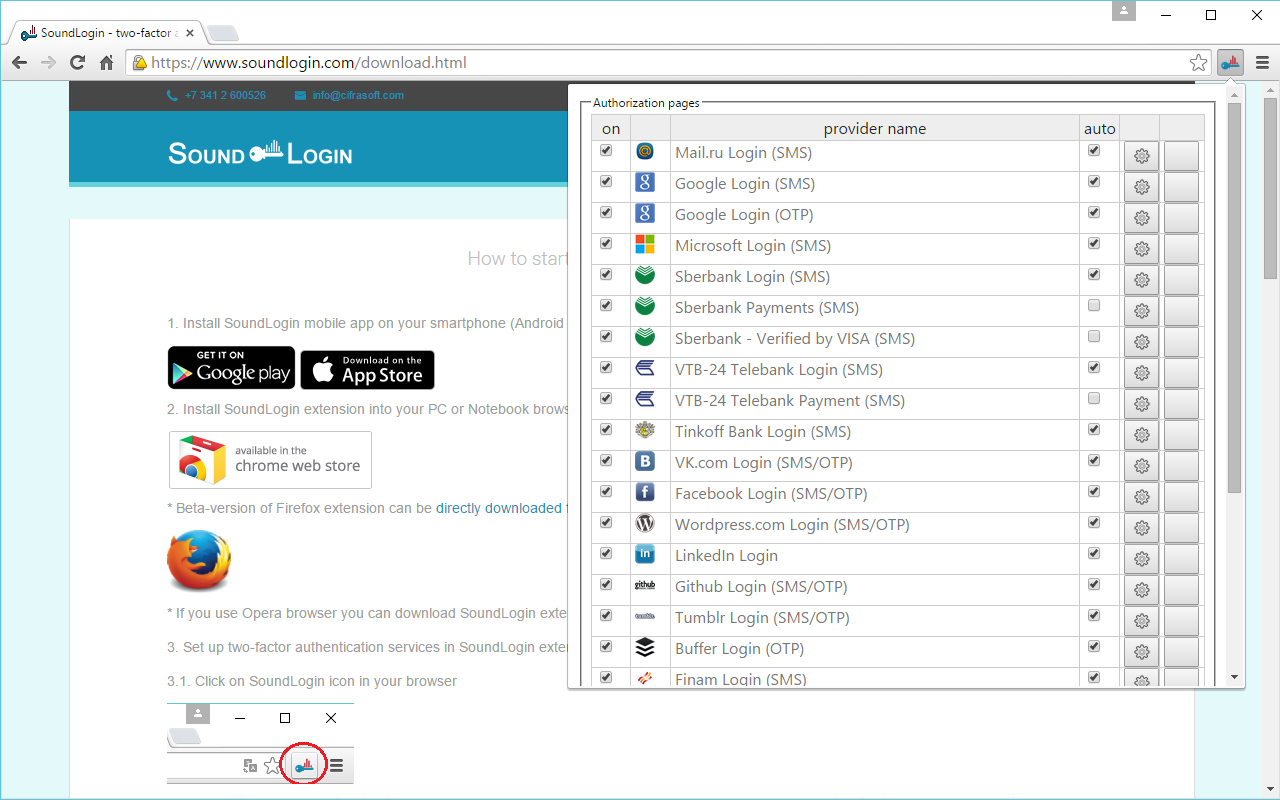Click the Firefox logo on the page
This screenshot has width=1280, height=800.
pyautogui.click(x=199, y=560)
